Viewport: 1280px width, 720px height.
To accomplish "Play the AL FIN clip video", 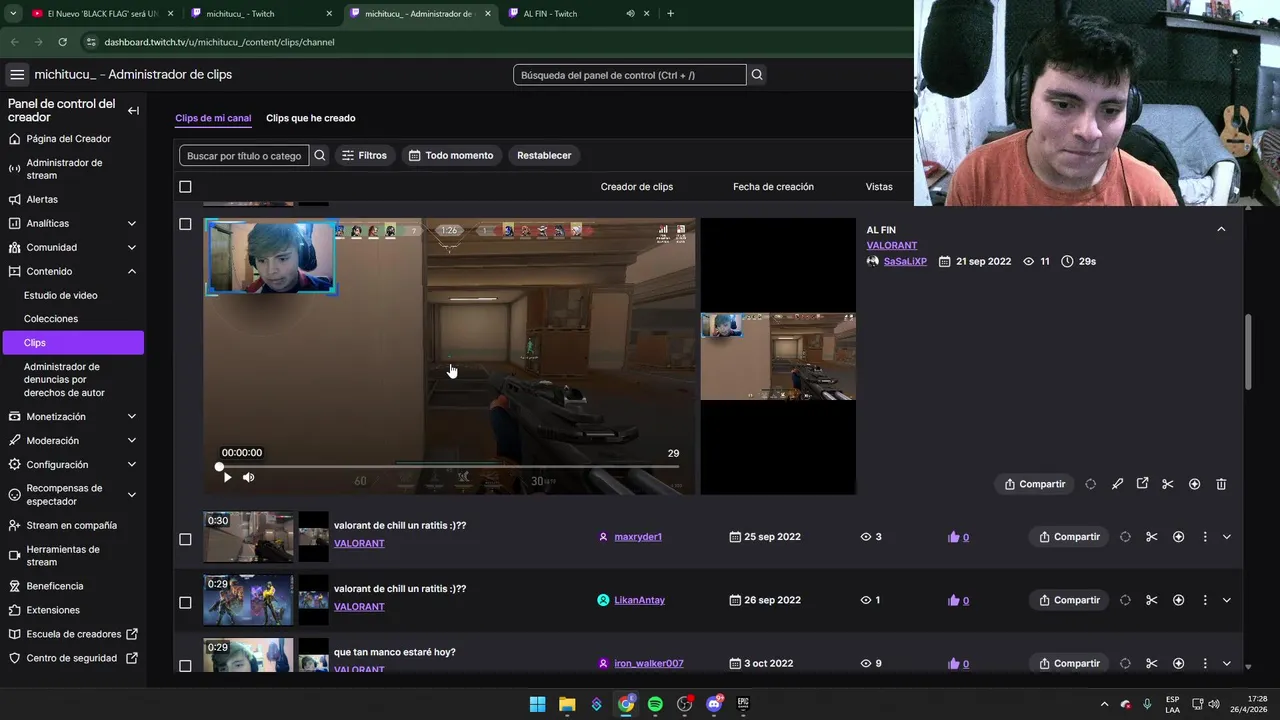I will tap(227, 477).
